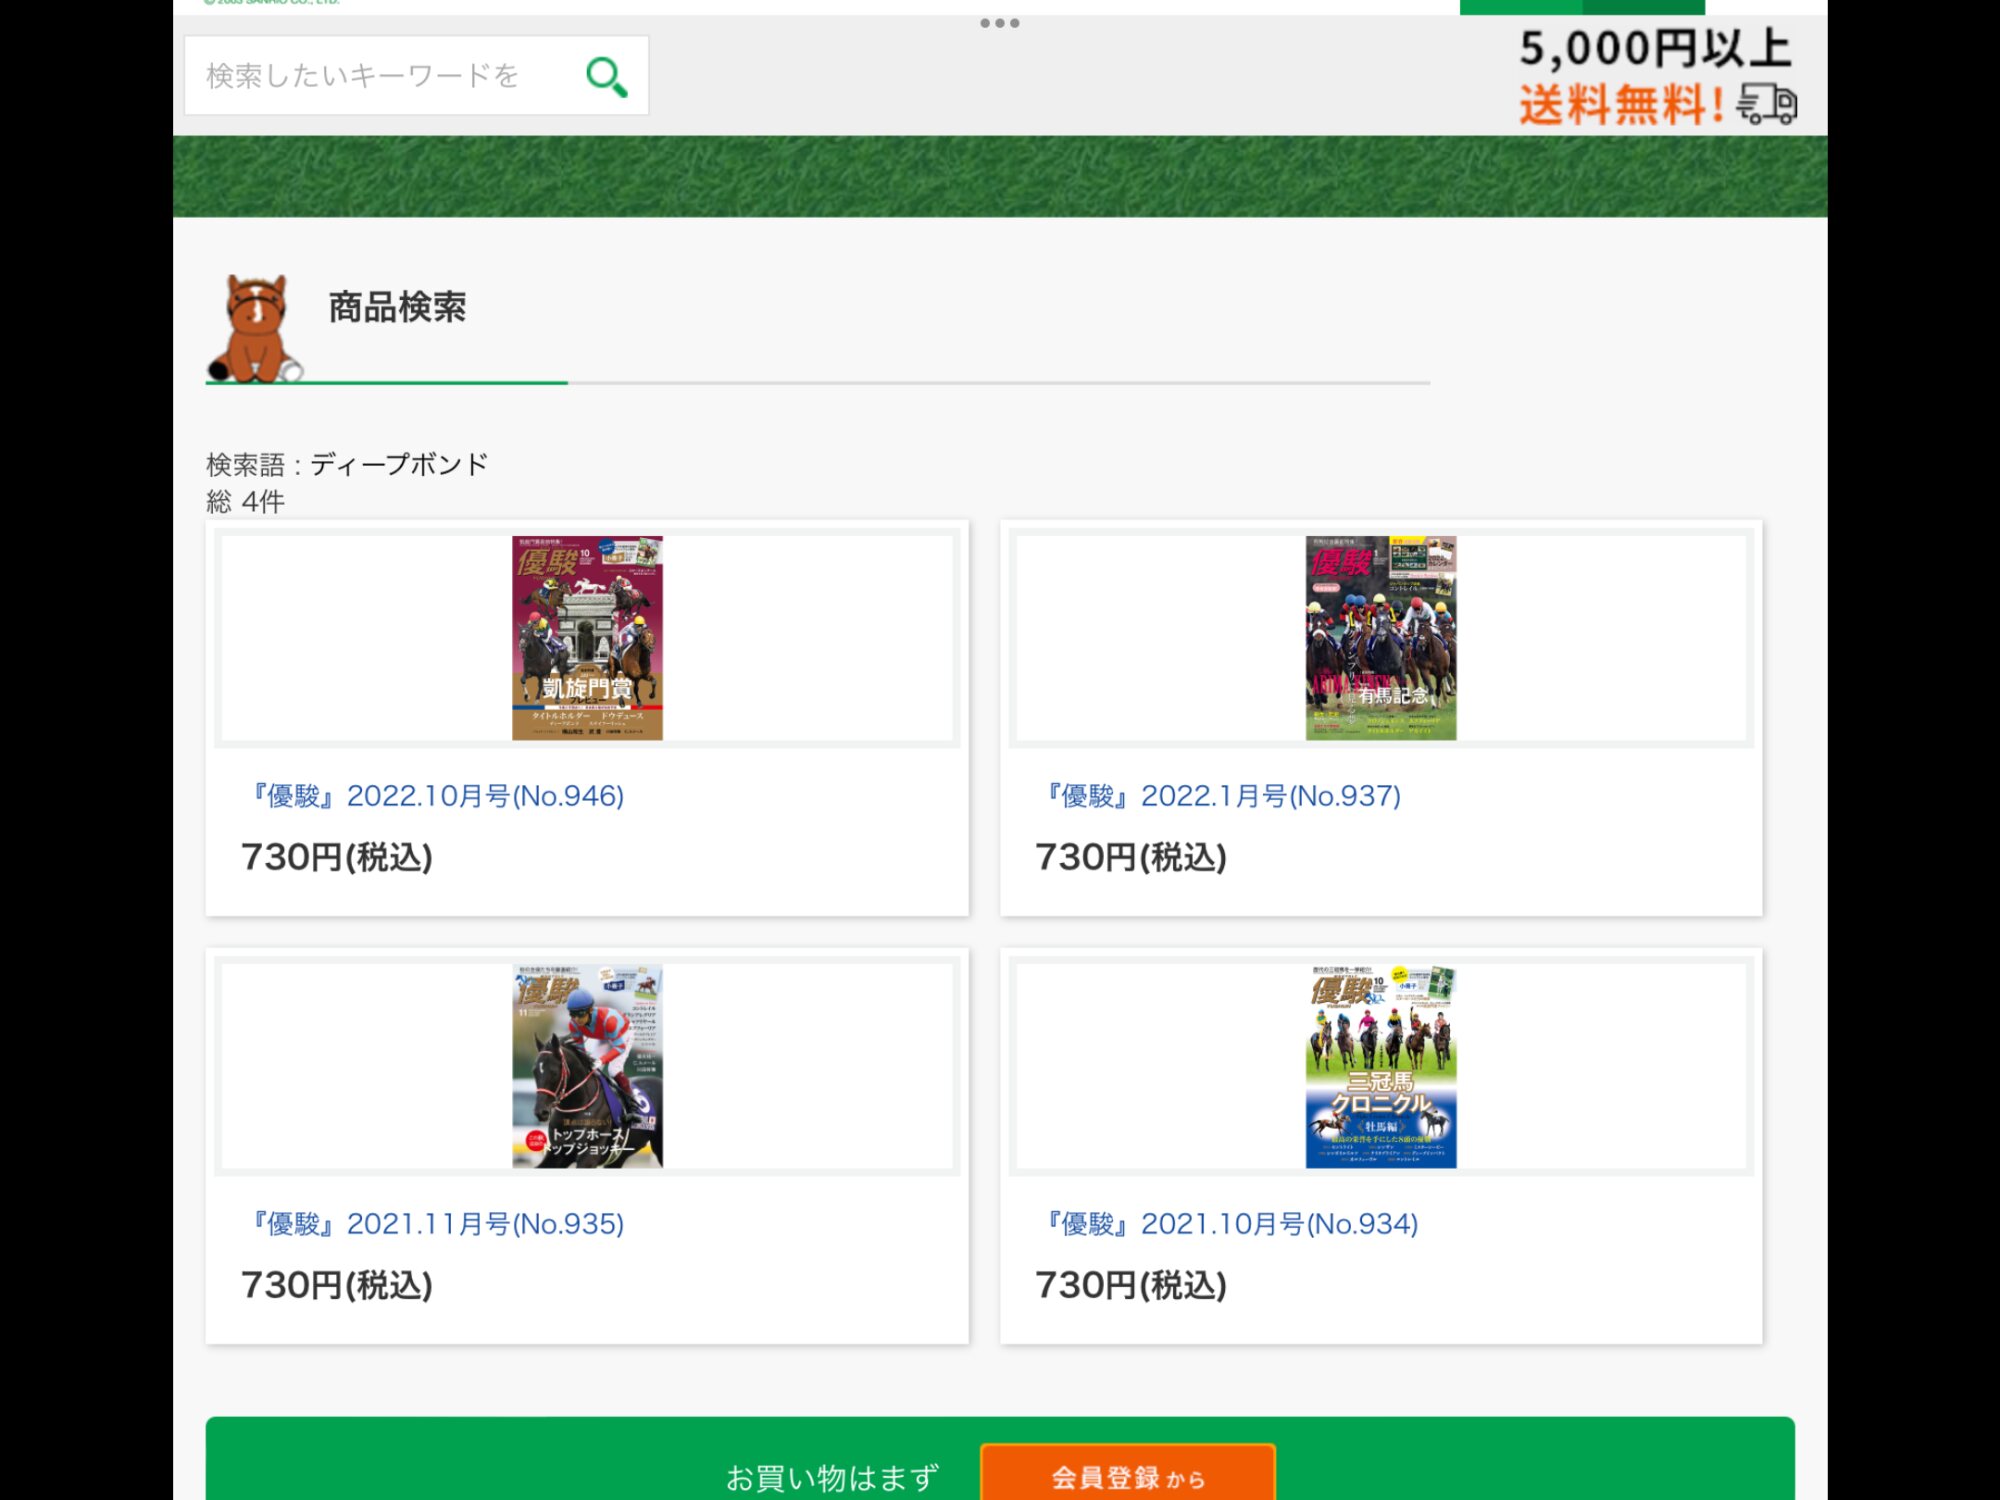Image resolution: width=2000 pixels, height=1500 pixels.
Task: Open cover thumbnail of 優駿 2022.10月号
Action: pos(587,638)
